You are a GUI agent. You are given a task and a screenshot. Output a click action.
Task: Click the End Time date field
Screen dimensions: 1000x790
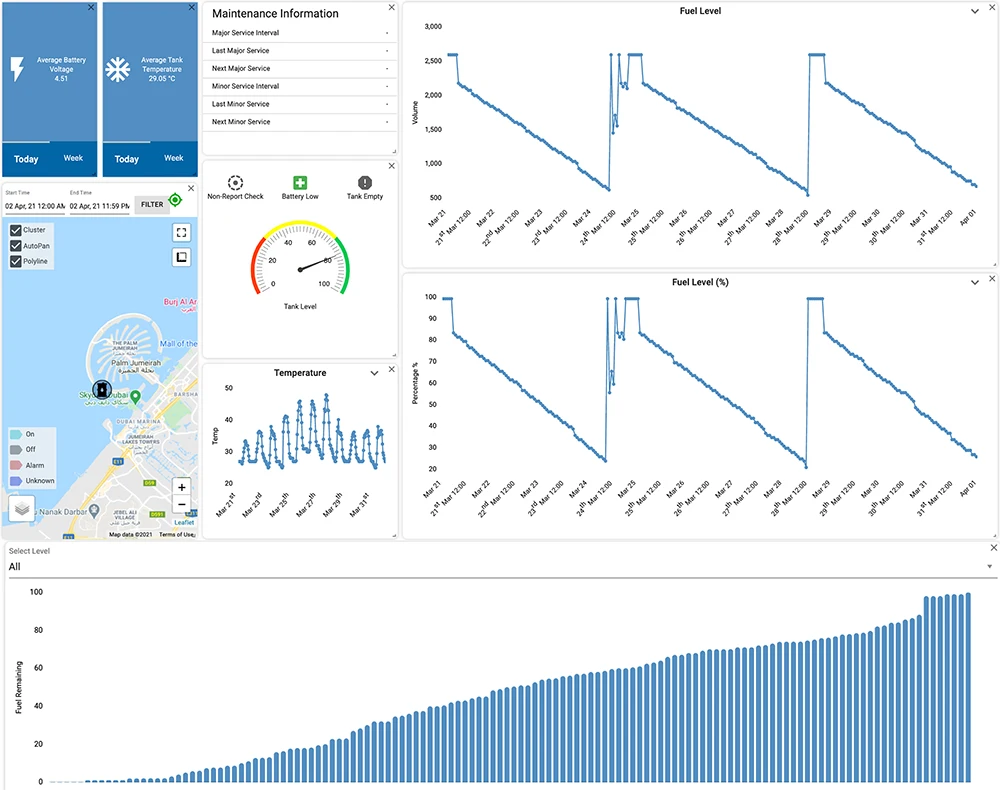point(99,206)
